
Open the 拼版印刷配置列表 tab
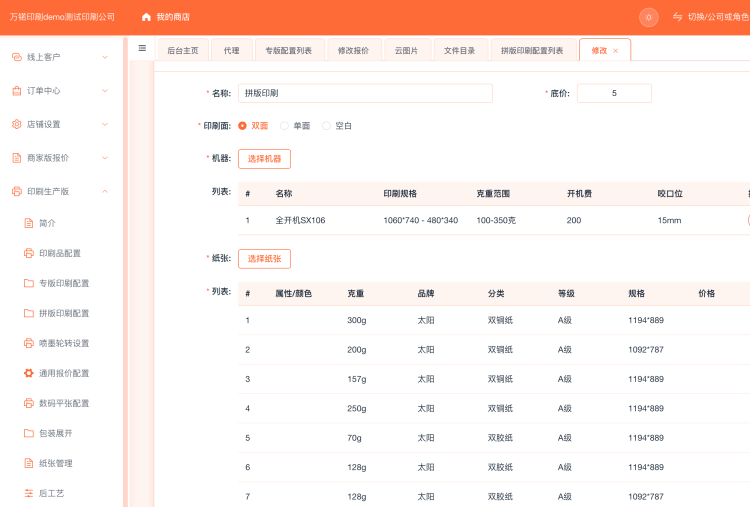532,50
